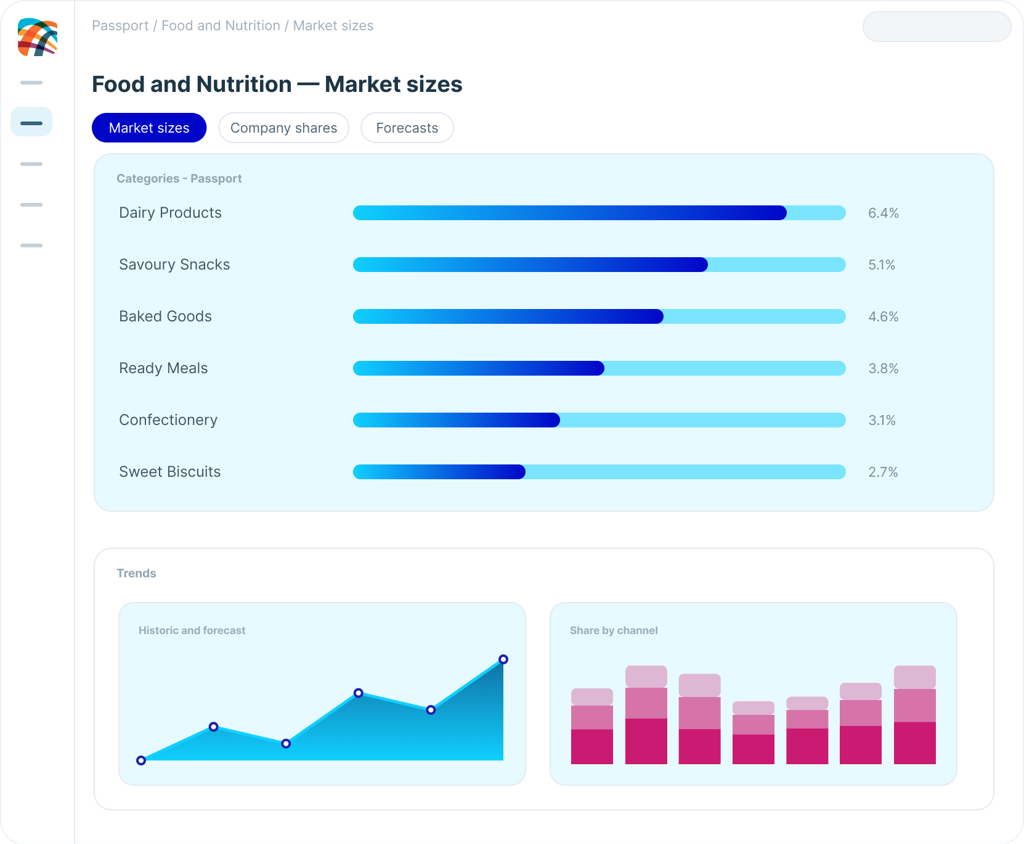The image size is (1024, 844).
Task: Select the highlighted second sidebar item
Action: [x=31, y=122]
